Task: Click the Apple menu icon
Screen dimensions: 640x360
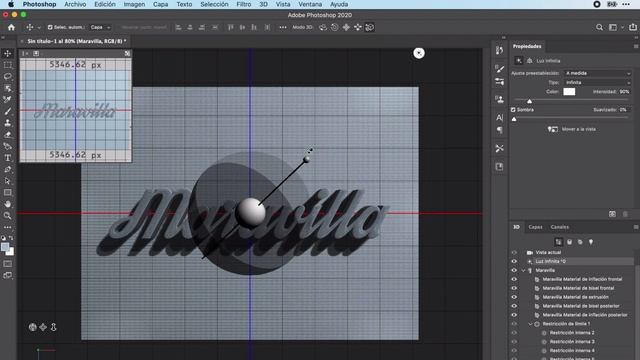Action: tap(11, 4)
